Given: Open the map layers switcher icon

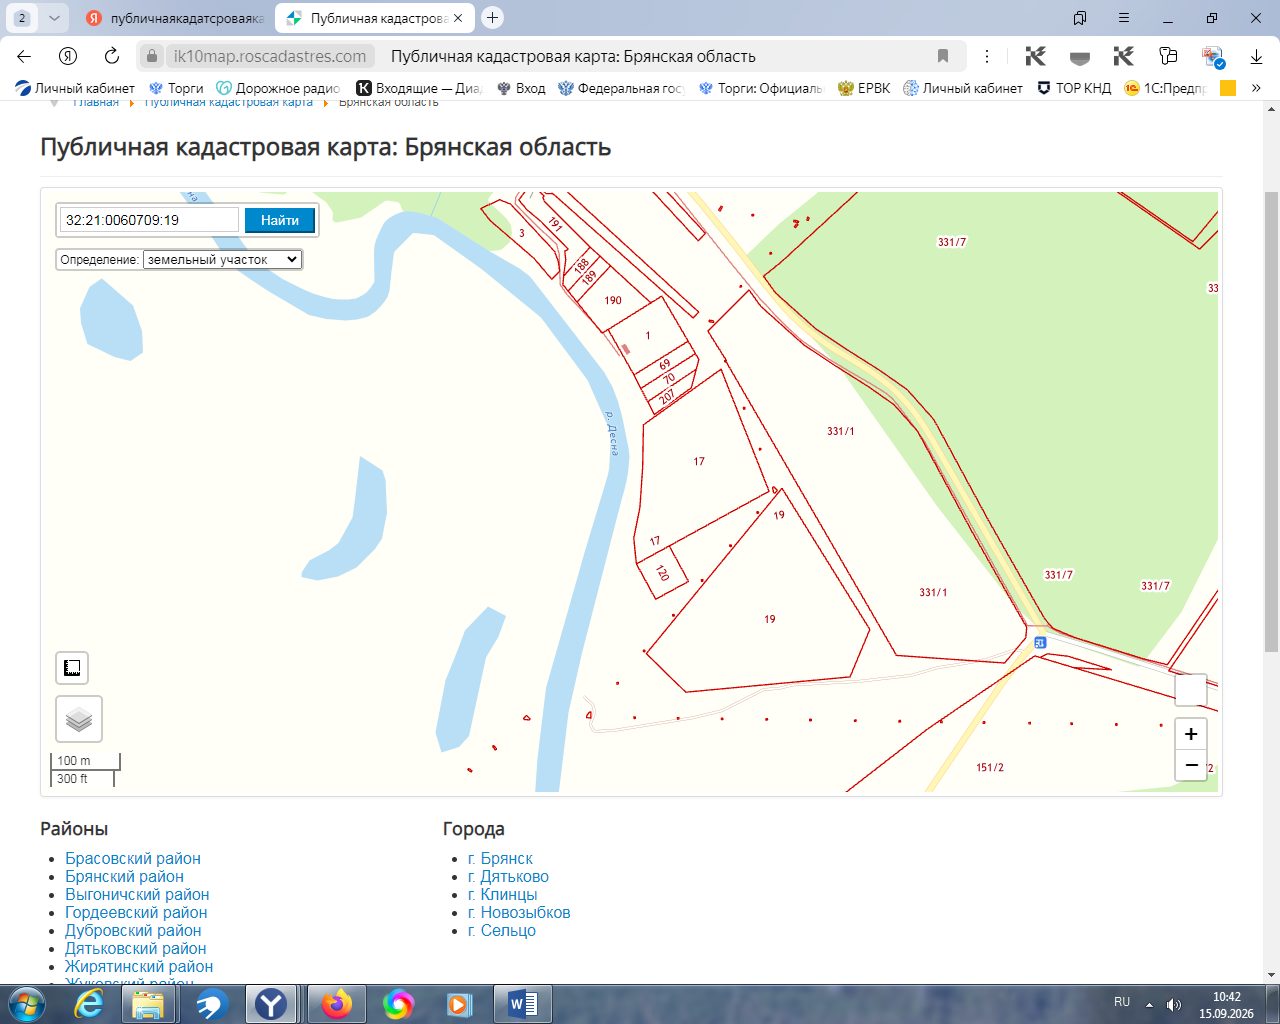Looking at the screenshot, I should 79,719.
